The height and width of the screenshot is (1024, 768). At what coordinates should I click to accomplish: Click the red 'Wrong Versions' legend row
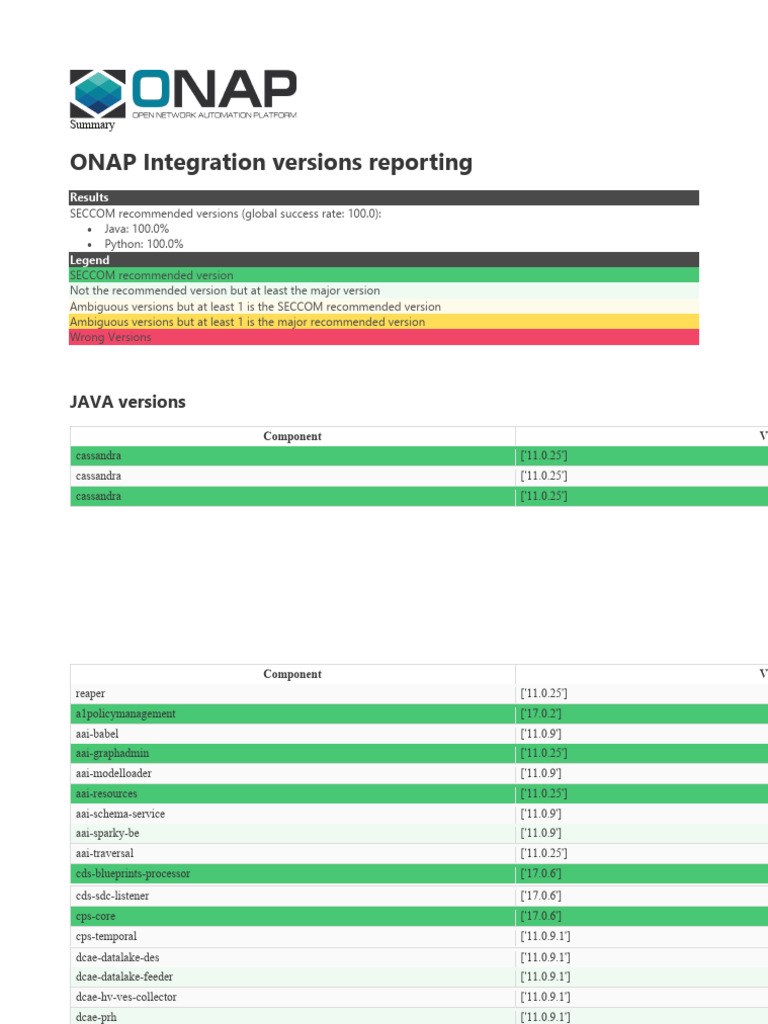[x=384, y=337]
